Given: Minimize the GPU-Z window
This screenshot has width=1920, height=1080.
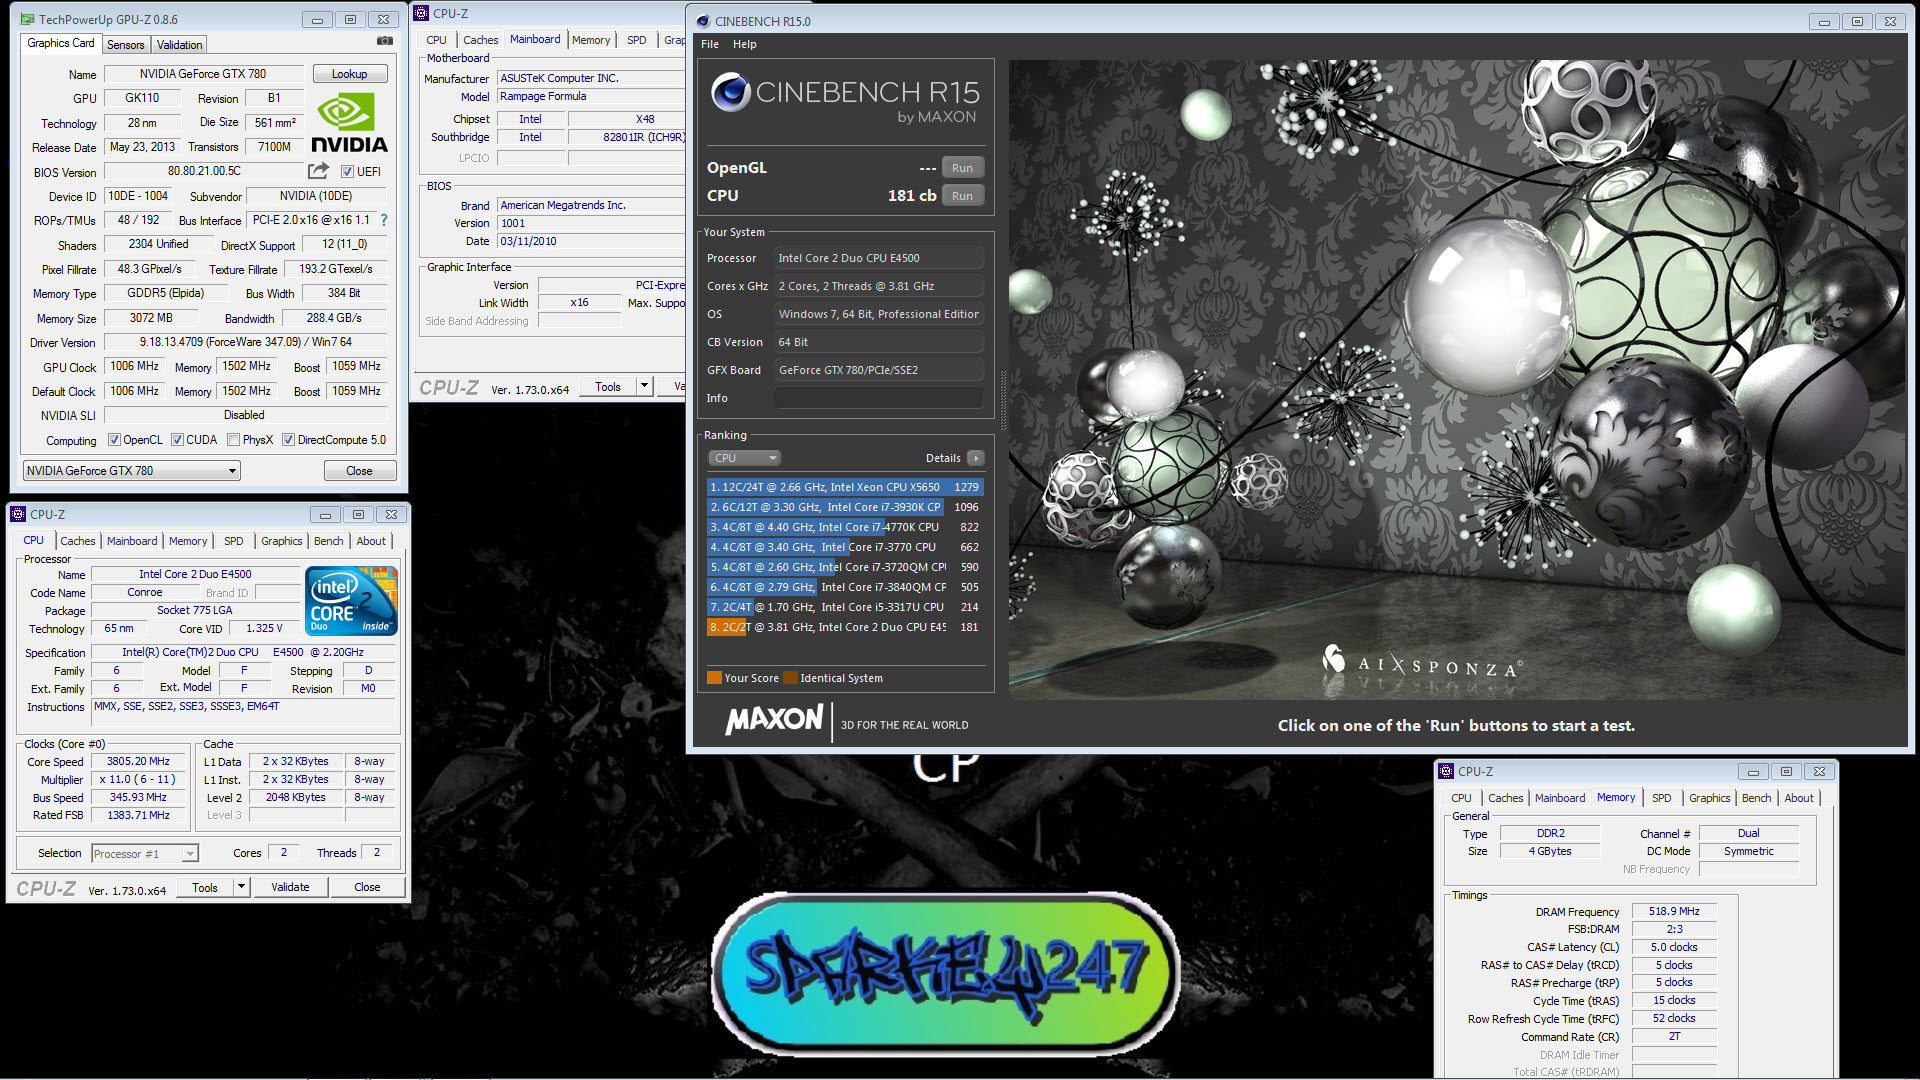Looking at the screenshot, I should (x=317, y=19).
